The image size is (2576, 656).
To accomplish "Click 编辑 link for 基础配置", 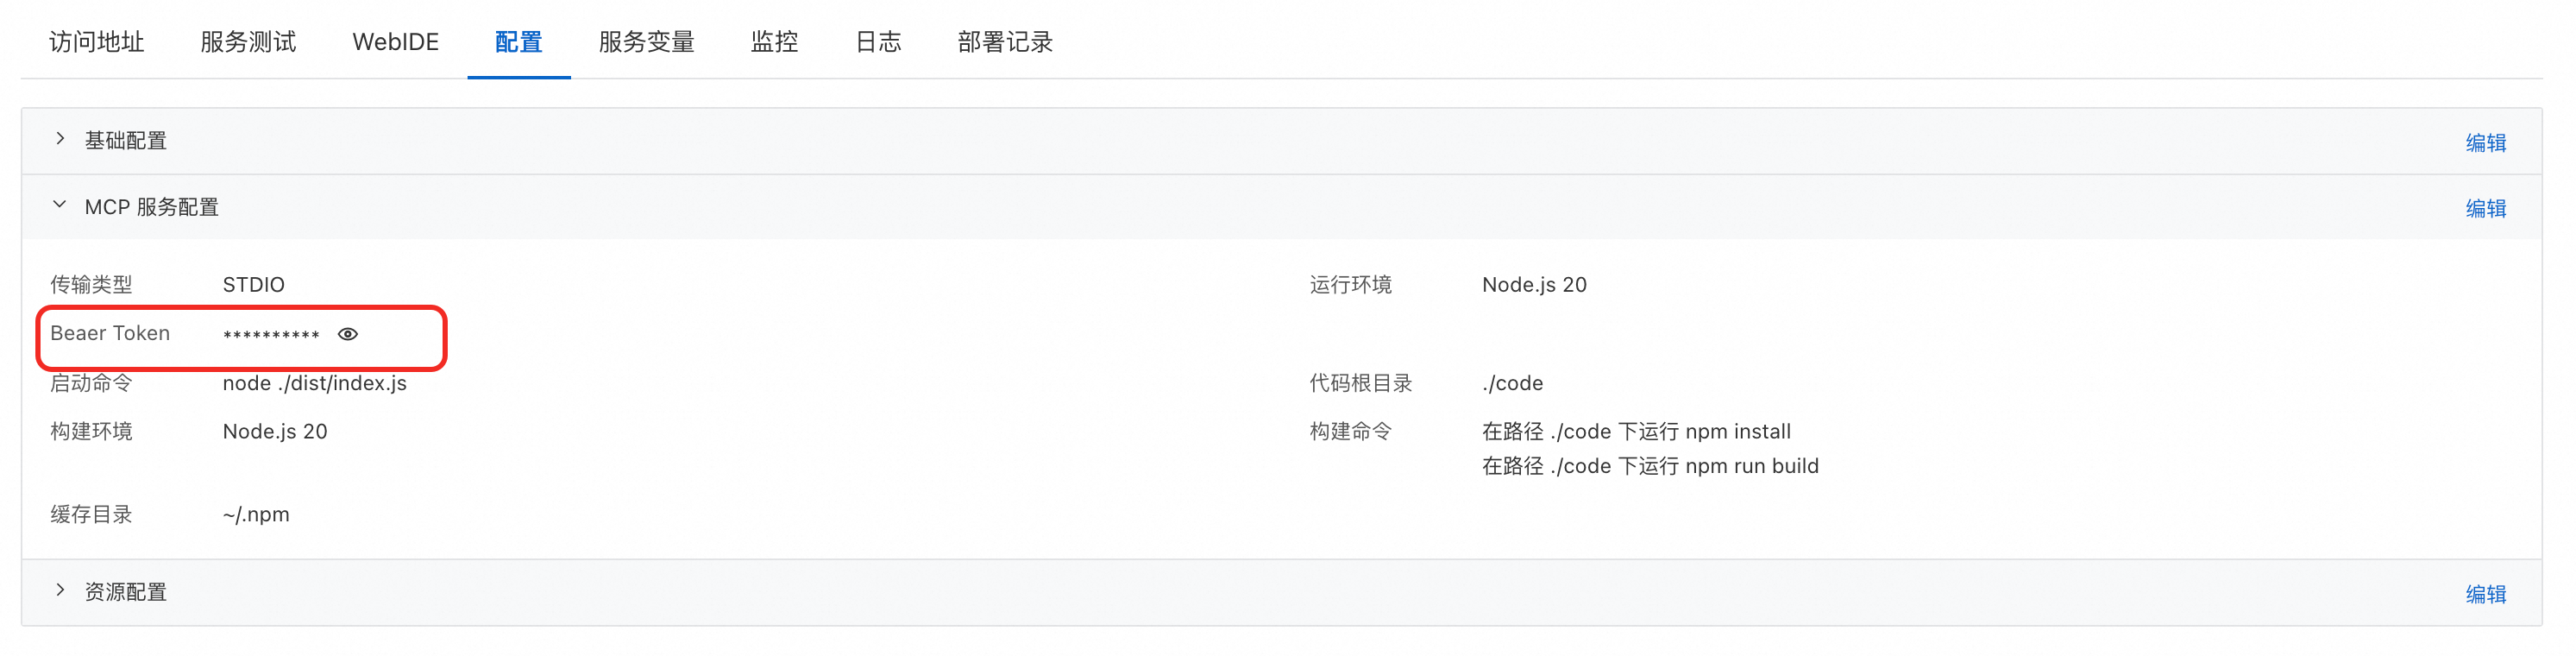I will click(2485, 142).
